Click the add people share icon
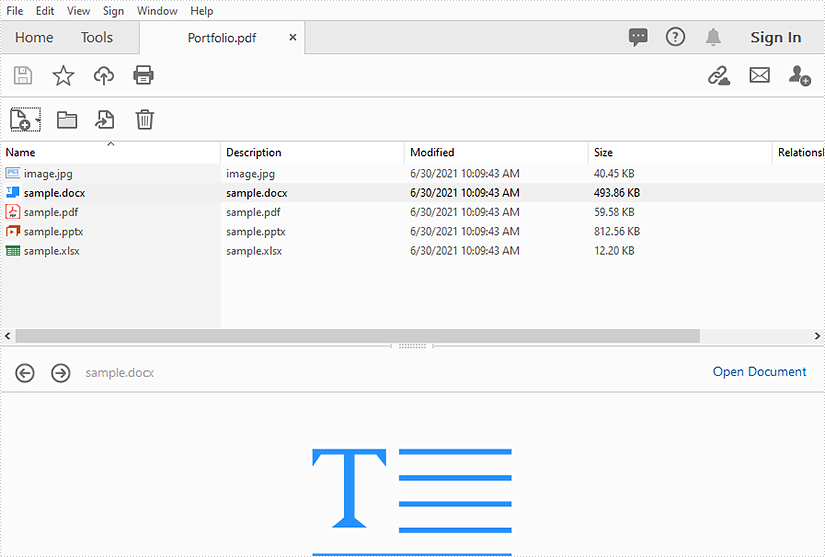The height and width of the screenshot is (557, 825). [799, 75]
